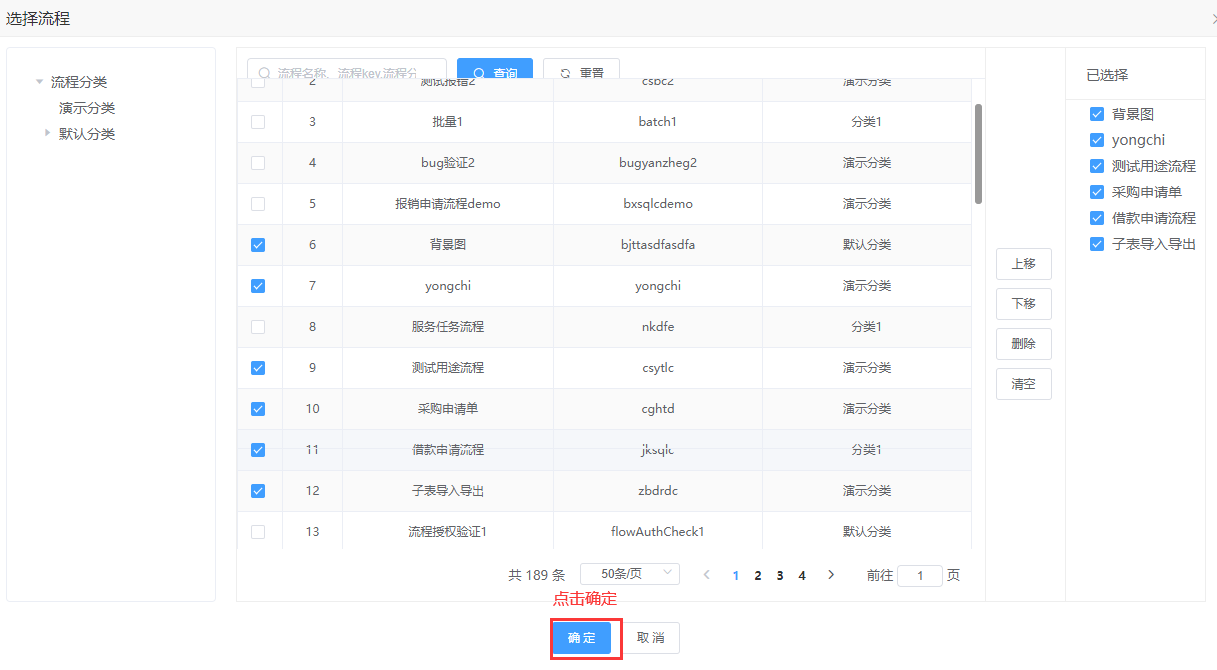Click the bugyanzheg2 key cell
1217x670 pixels.
click(x=658, y=163)
